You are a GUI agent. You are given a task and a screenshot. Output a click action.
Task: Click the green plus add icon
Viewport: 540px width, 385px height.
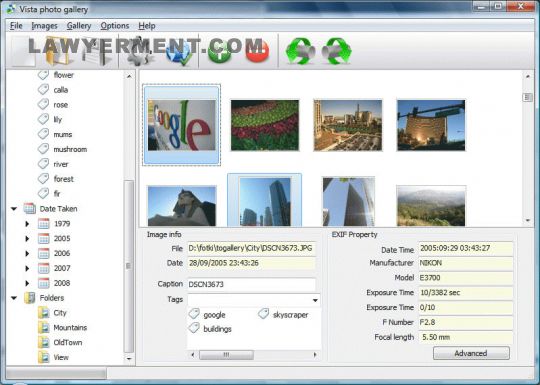[220, 51]
